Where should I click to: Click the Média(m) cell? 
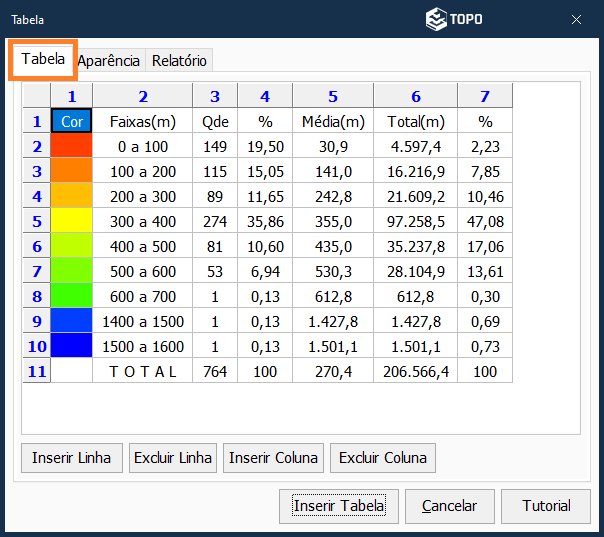[x=333, y=121]
